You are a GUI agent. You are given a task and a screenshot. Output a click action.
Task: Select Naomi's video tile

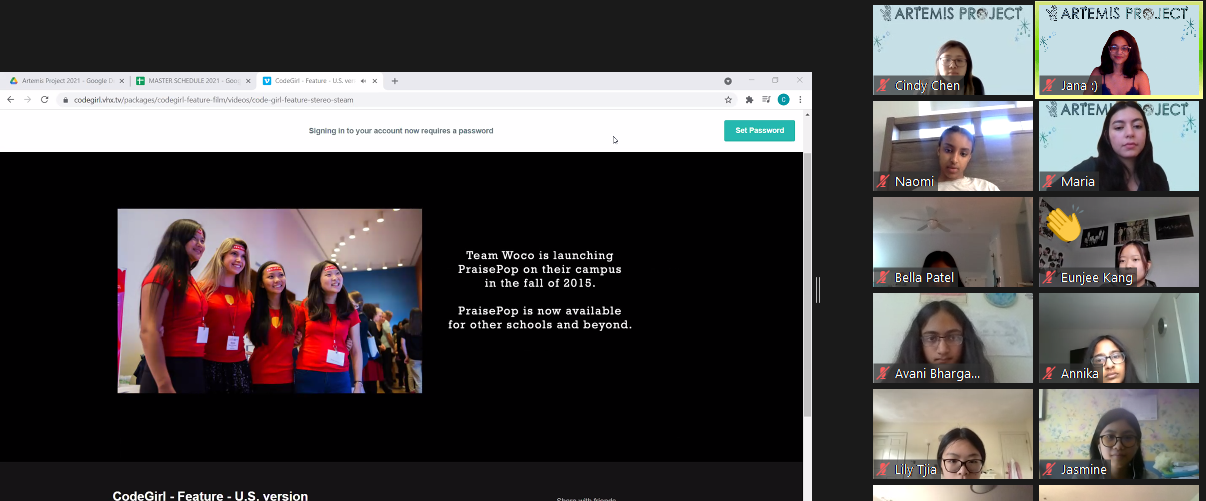[x=952, y=145]
